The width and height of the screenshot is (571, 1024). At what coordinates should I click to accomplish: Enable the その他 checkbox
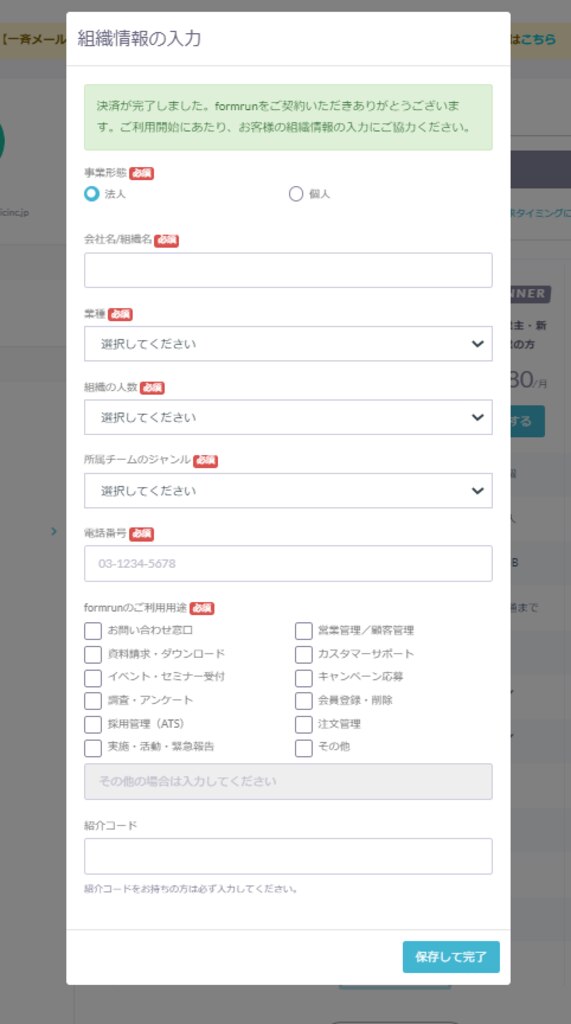coord(303,748)
